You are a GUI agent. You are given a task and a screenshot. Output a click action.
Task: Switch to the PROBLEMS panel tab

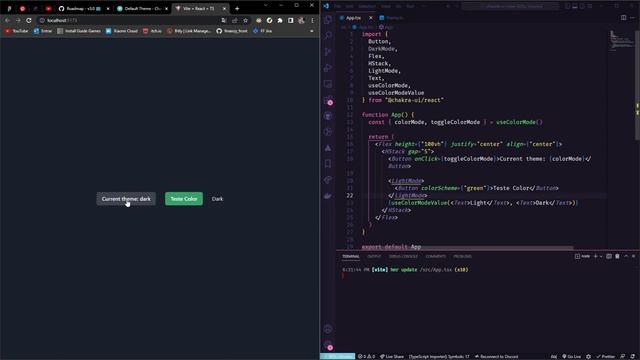462,256
